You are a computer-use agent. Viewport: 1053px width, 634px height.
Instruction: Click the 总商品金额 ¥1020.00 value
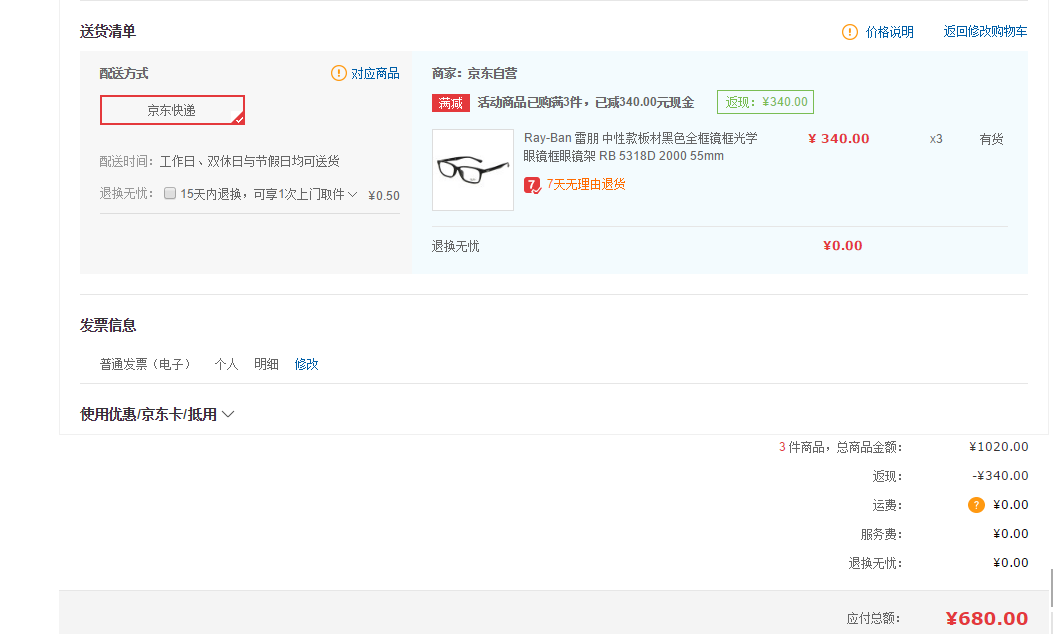[x=999, y=447]
